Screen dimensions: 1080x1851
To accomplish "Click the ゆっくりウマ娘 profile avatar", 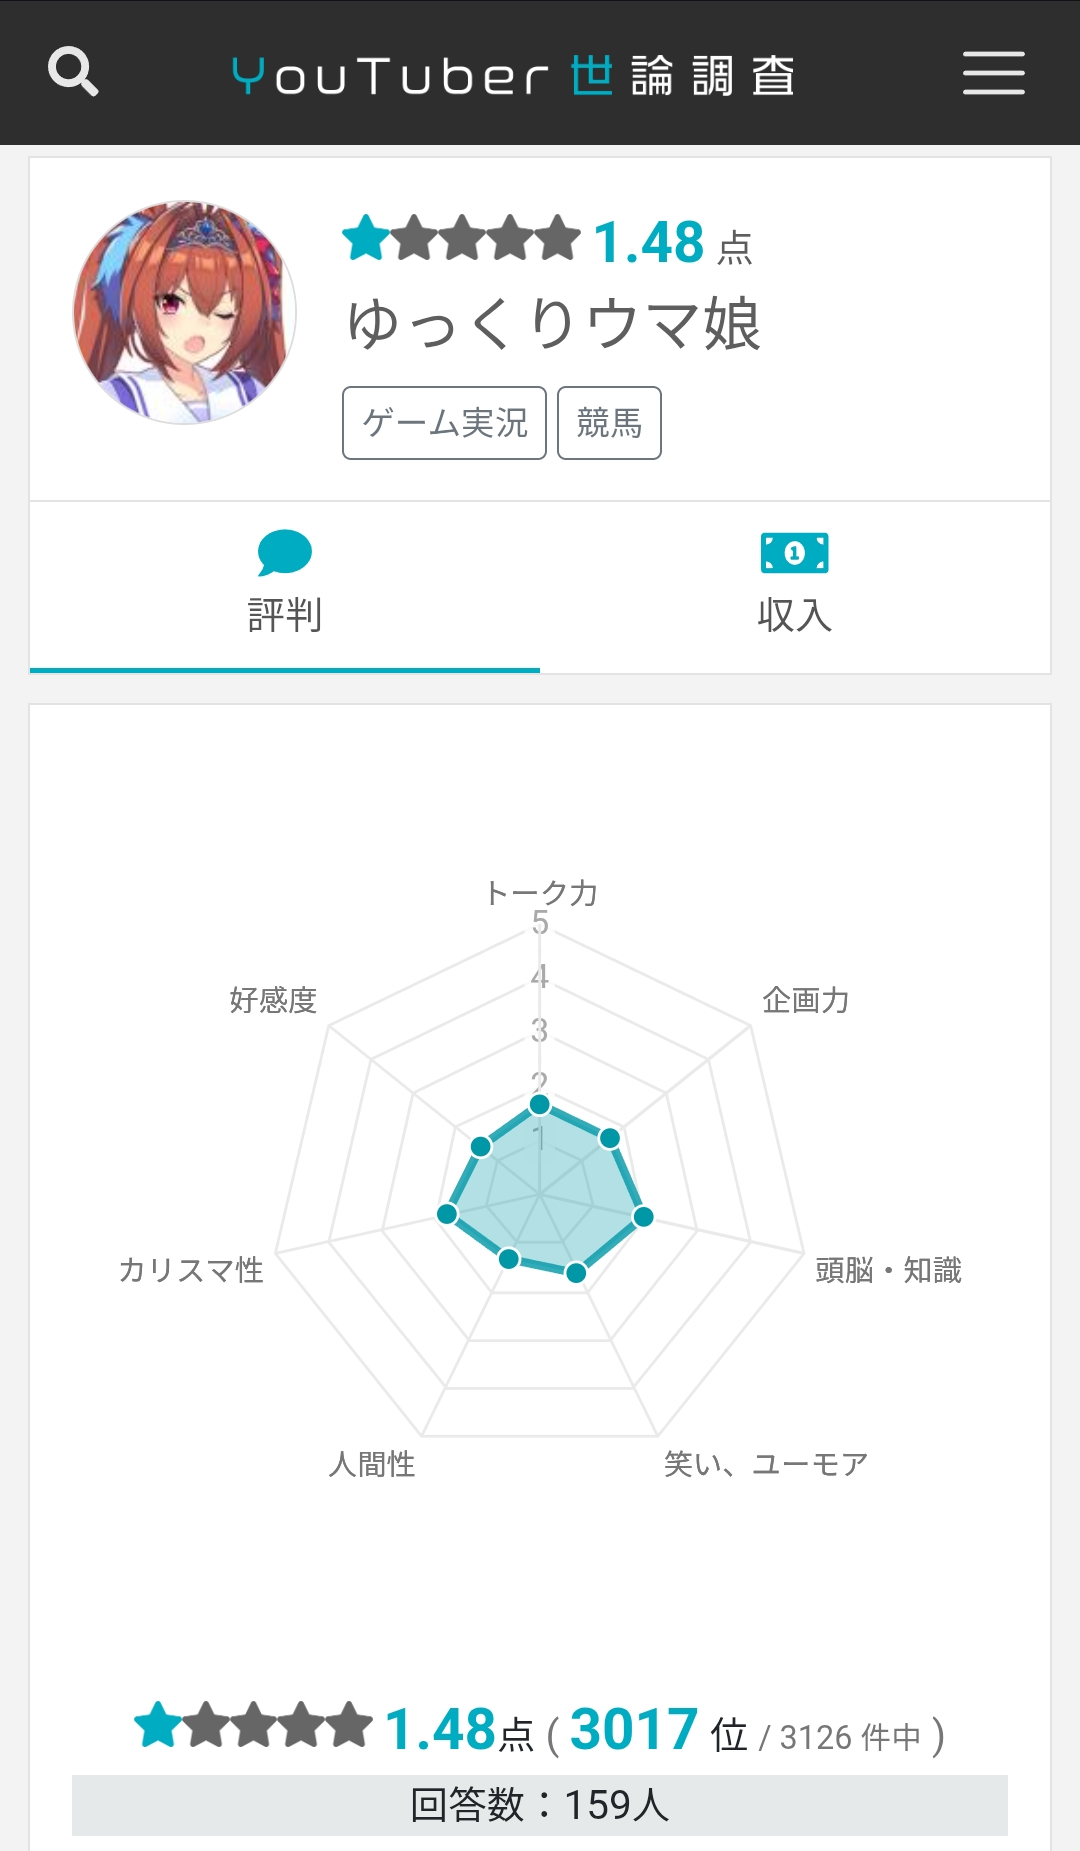I will coord(185,313).
